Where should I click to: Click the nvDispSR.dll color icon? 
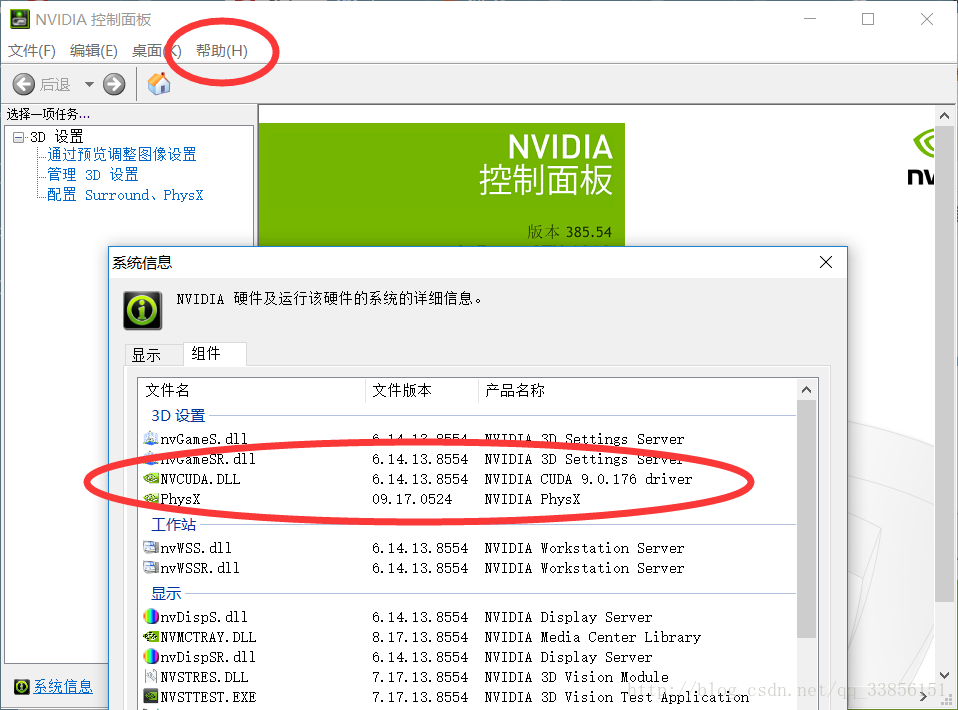tap(150, 657)
